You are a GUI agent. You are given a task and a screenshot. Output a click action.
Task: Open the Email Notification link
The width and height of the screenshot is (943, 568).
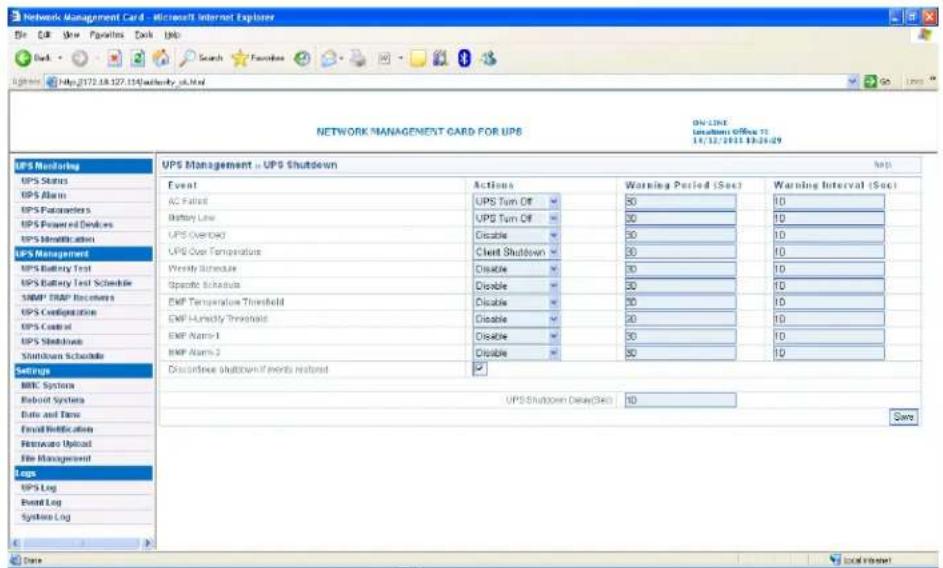[x=57, y=430]
